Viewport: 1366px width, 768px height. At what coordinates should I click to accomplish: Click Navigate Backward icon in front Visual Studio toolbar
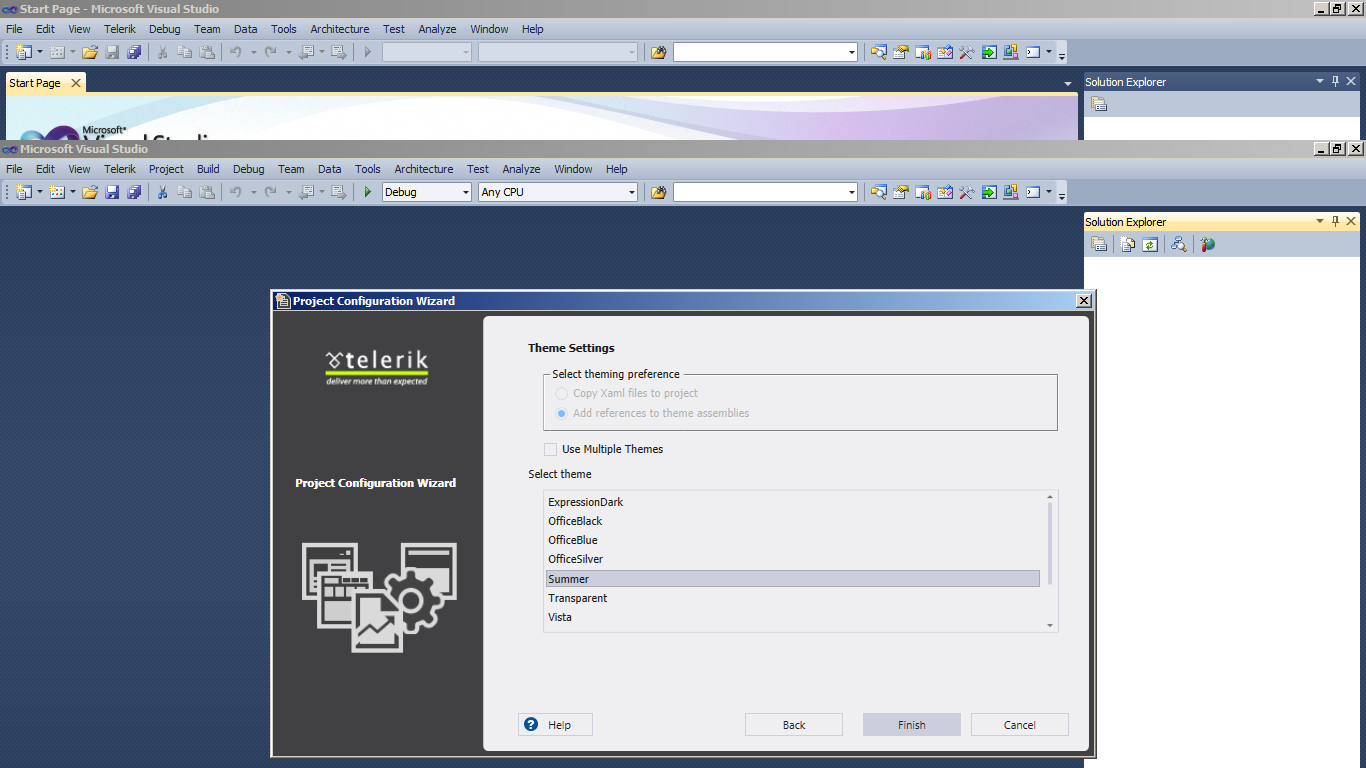(306, 192)
